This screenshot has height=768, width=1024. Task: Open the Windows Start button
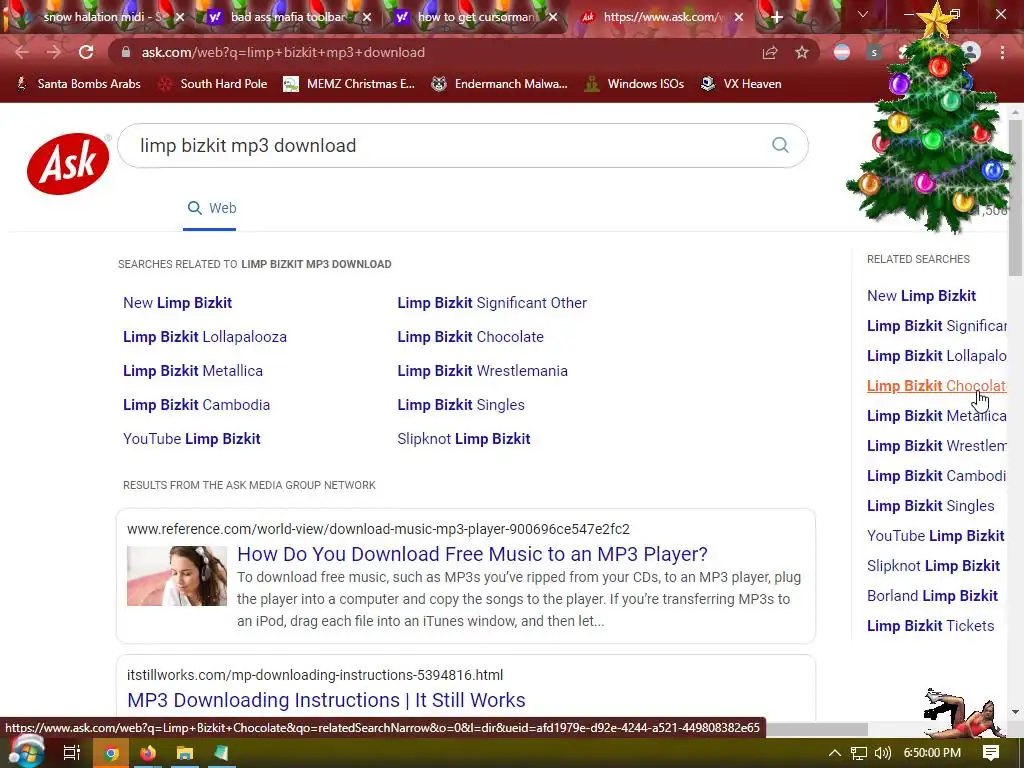26,752
